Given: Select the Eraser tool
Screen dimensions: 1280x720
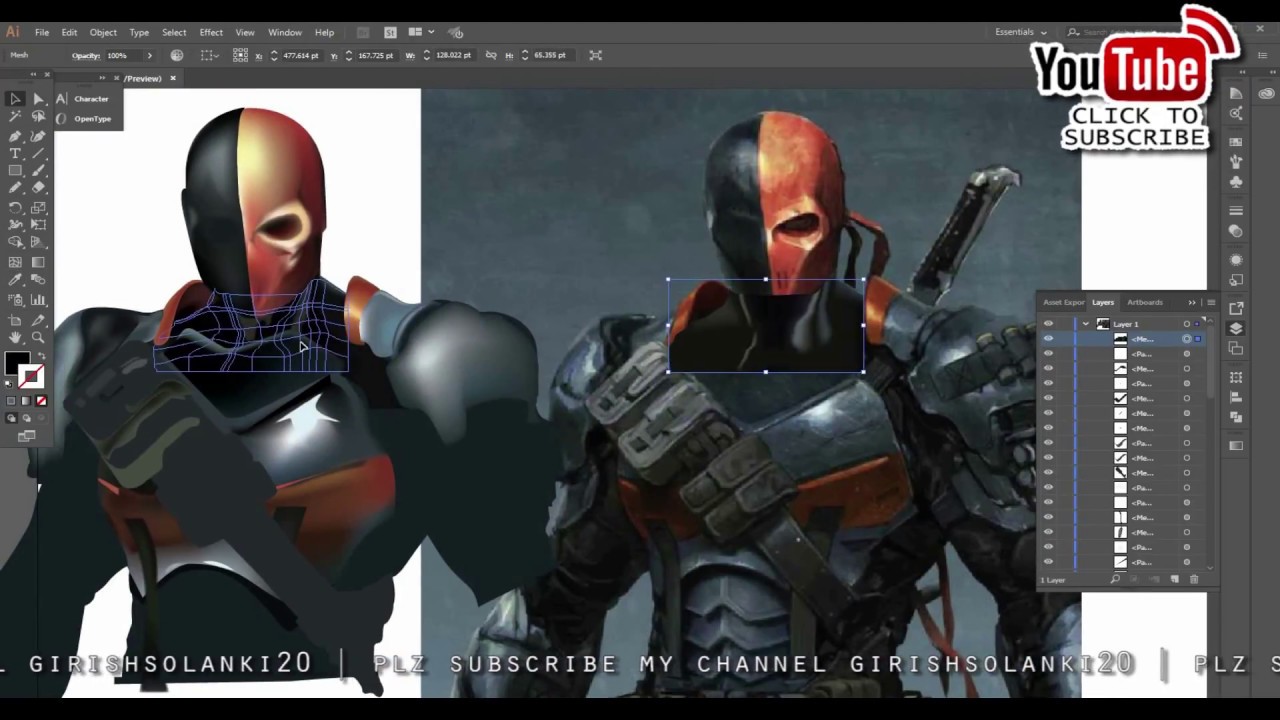Looking at the screenshot, I should pyautogui.click(x=38, y=188).
